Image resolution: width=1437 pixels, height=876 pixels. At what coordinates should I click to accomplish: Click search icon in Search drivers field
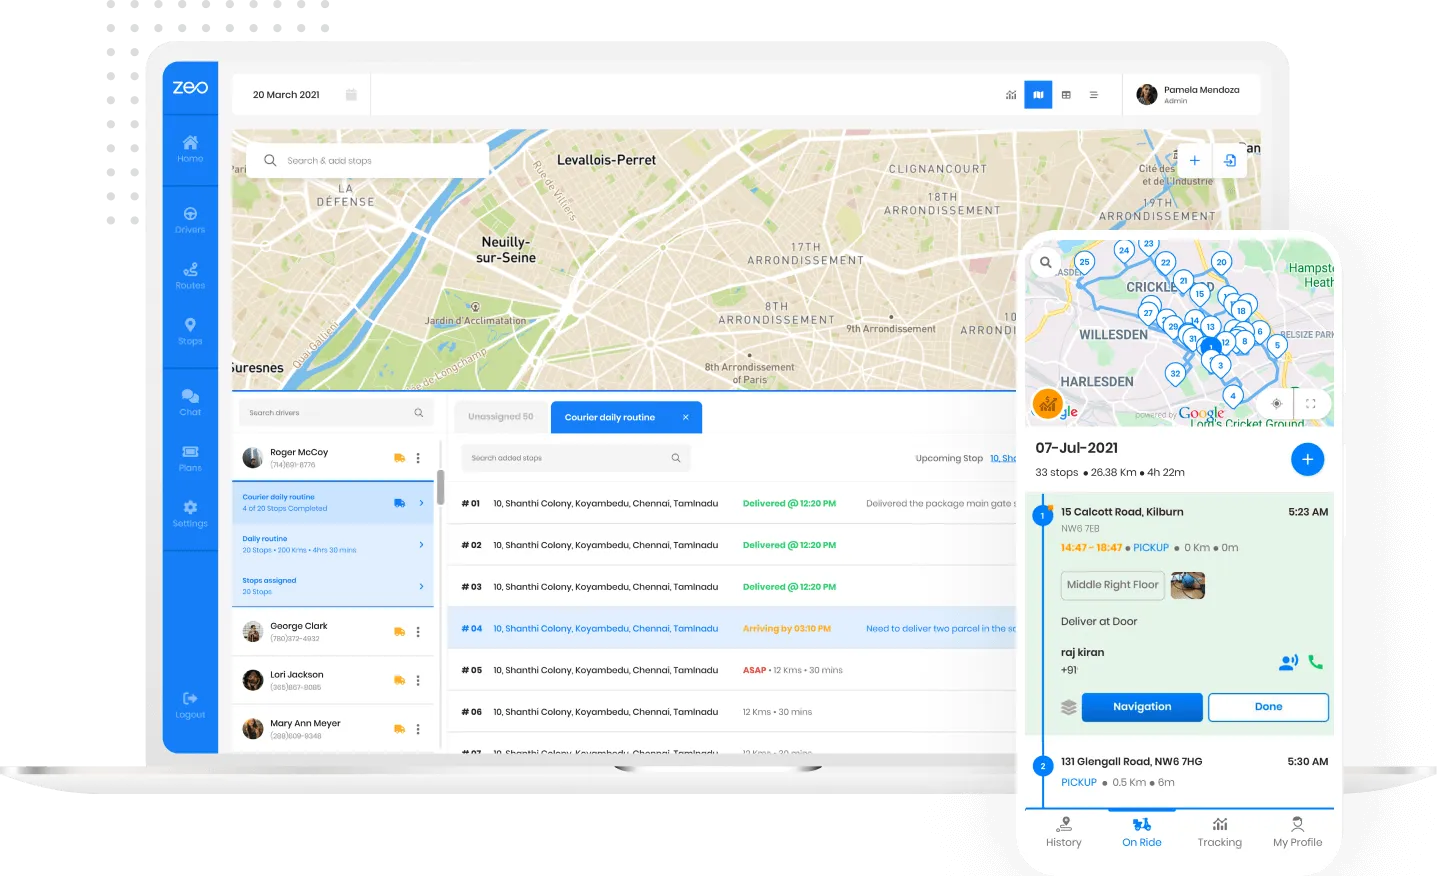coord(418,413)
